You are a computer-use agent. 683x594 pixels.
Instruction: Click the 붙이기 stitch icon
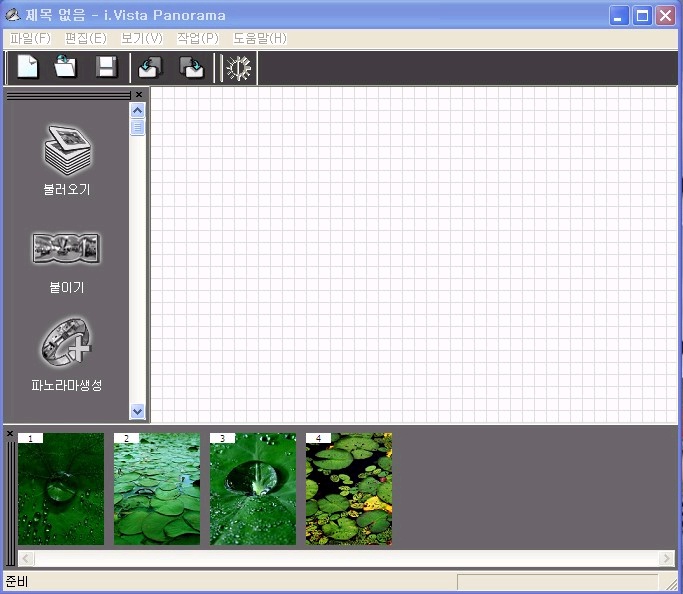click(66, 249)
